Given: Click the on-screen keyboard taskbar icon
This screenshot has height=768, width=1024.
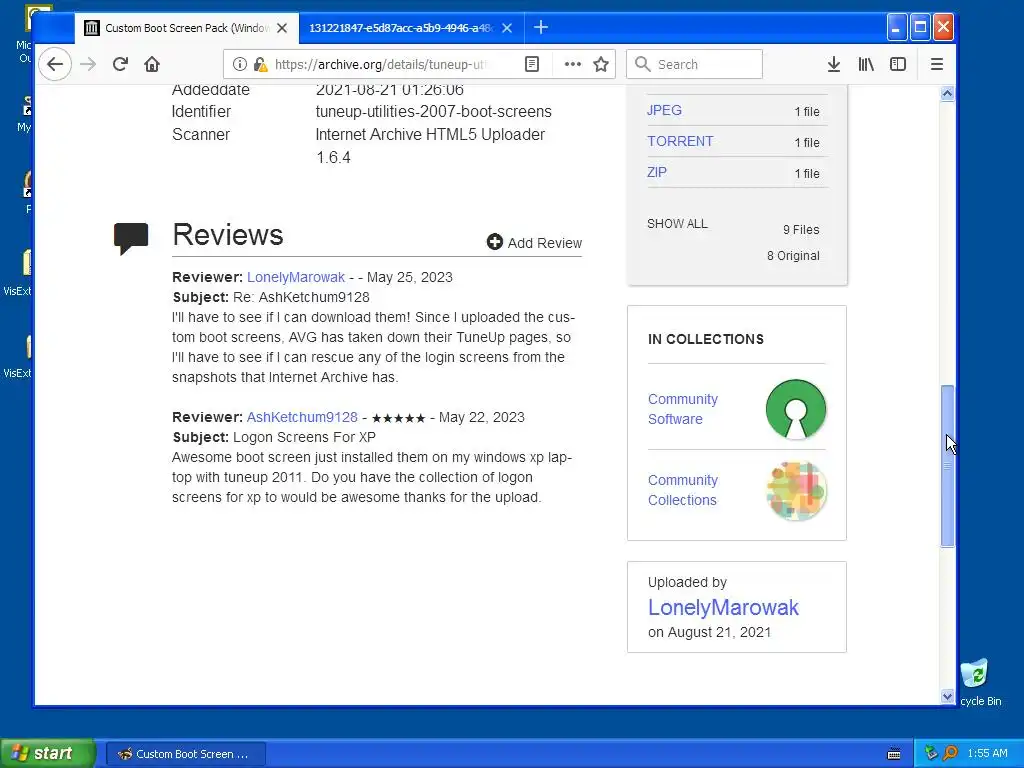Looking at the screenshot, I should pos(894,754).
